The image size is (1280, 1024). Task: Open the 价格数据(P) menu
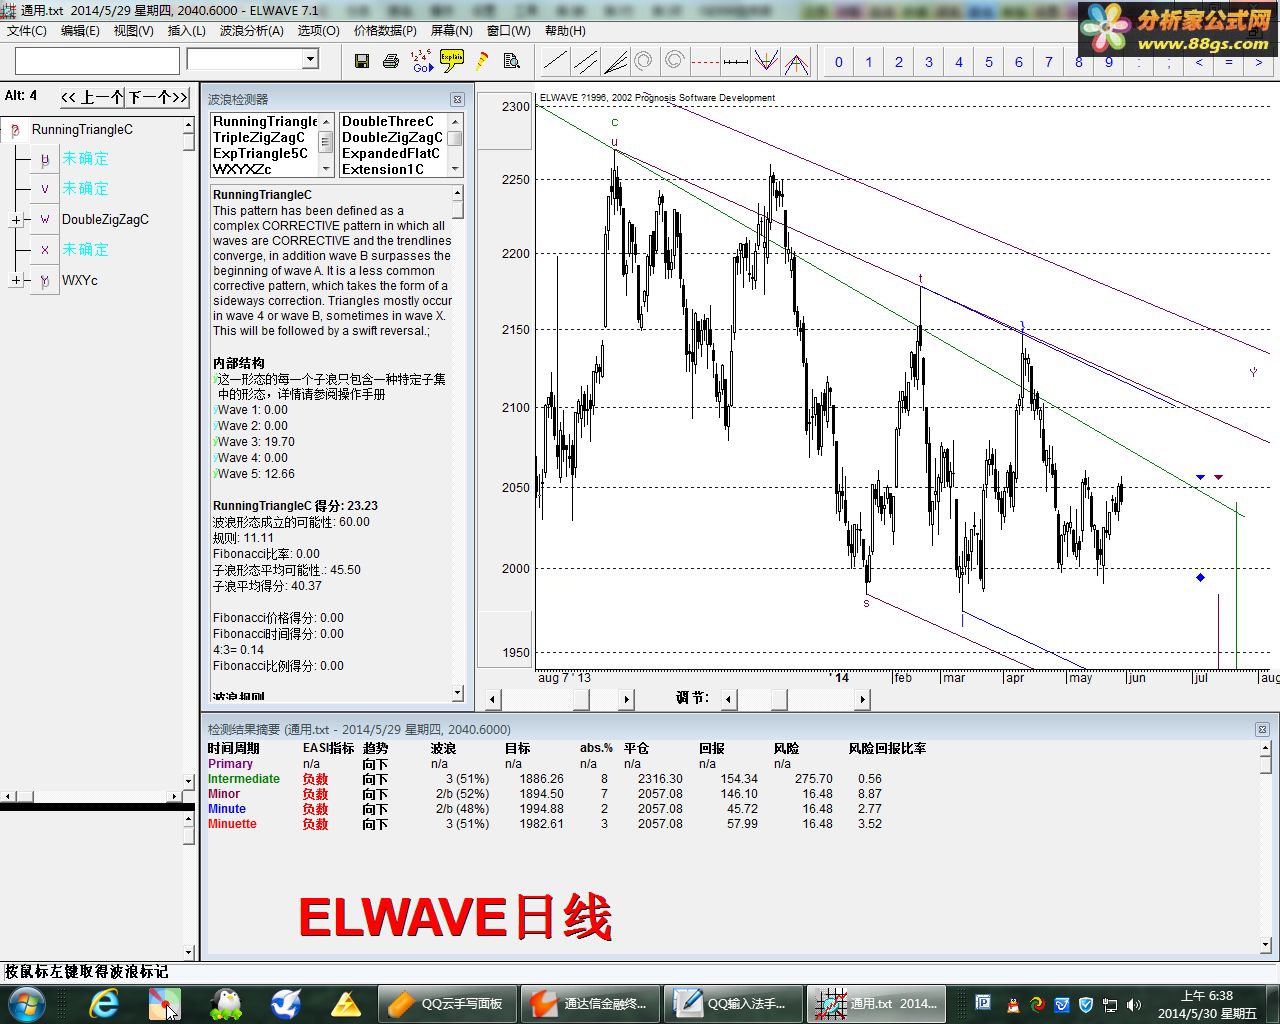(x=385, y=31)
